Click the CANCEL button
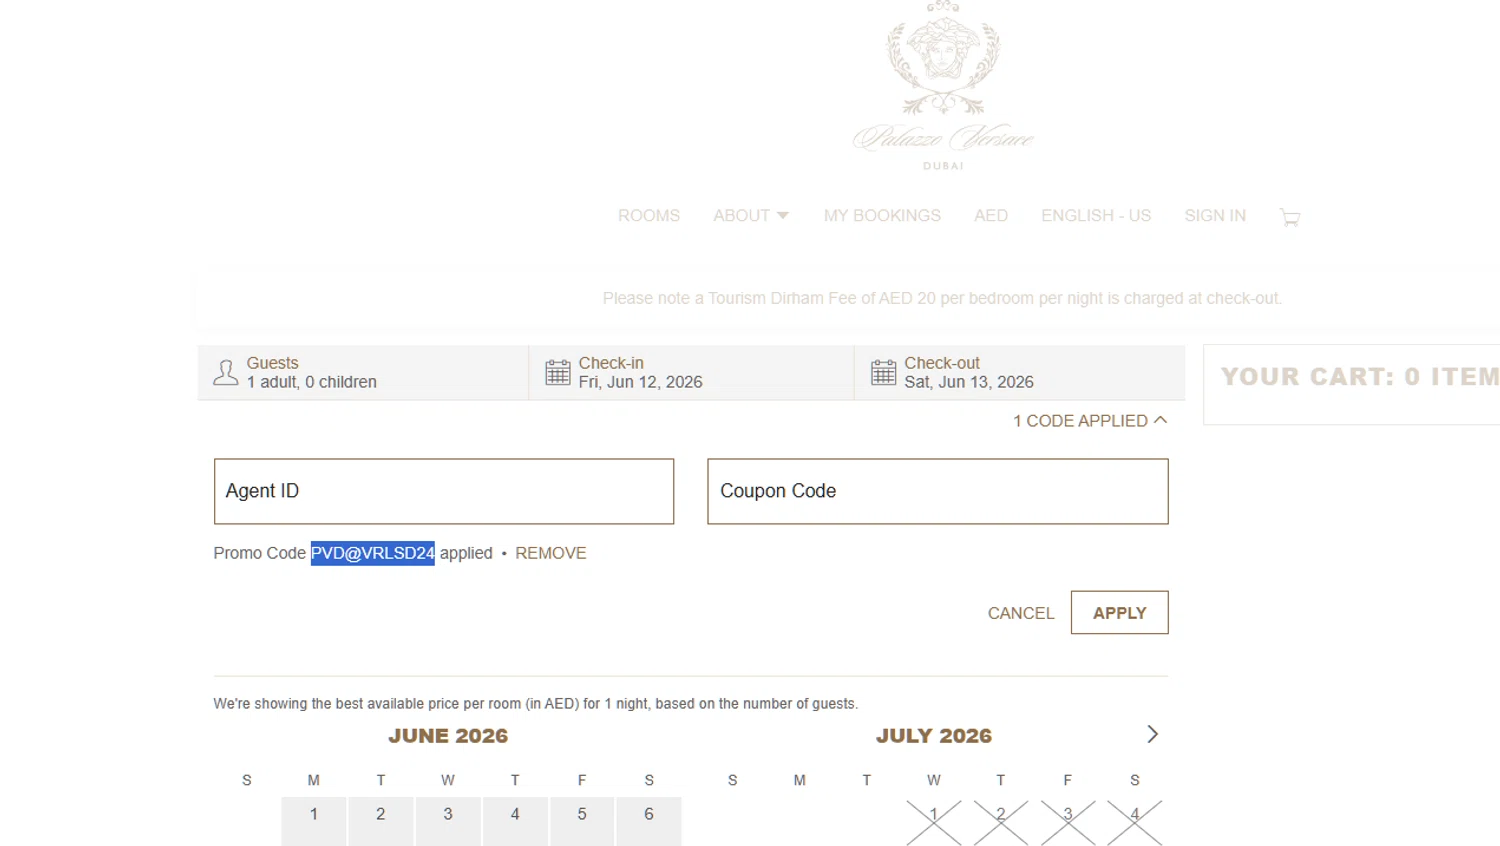This screenshot has height=846, width=1500. click(1021, 613)
